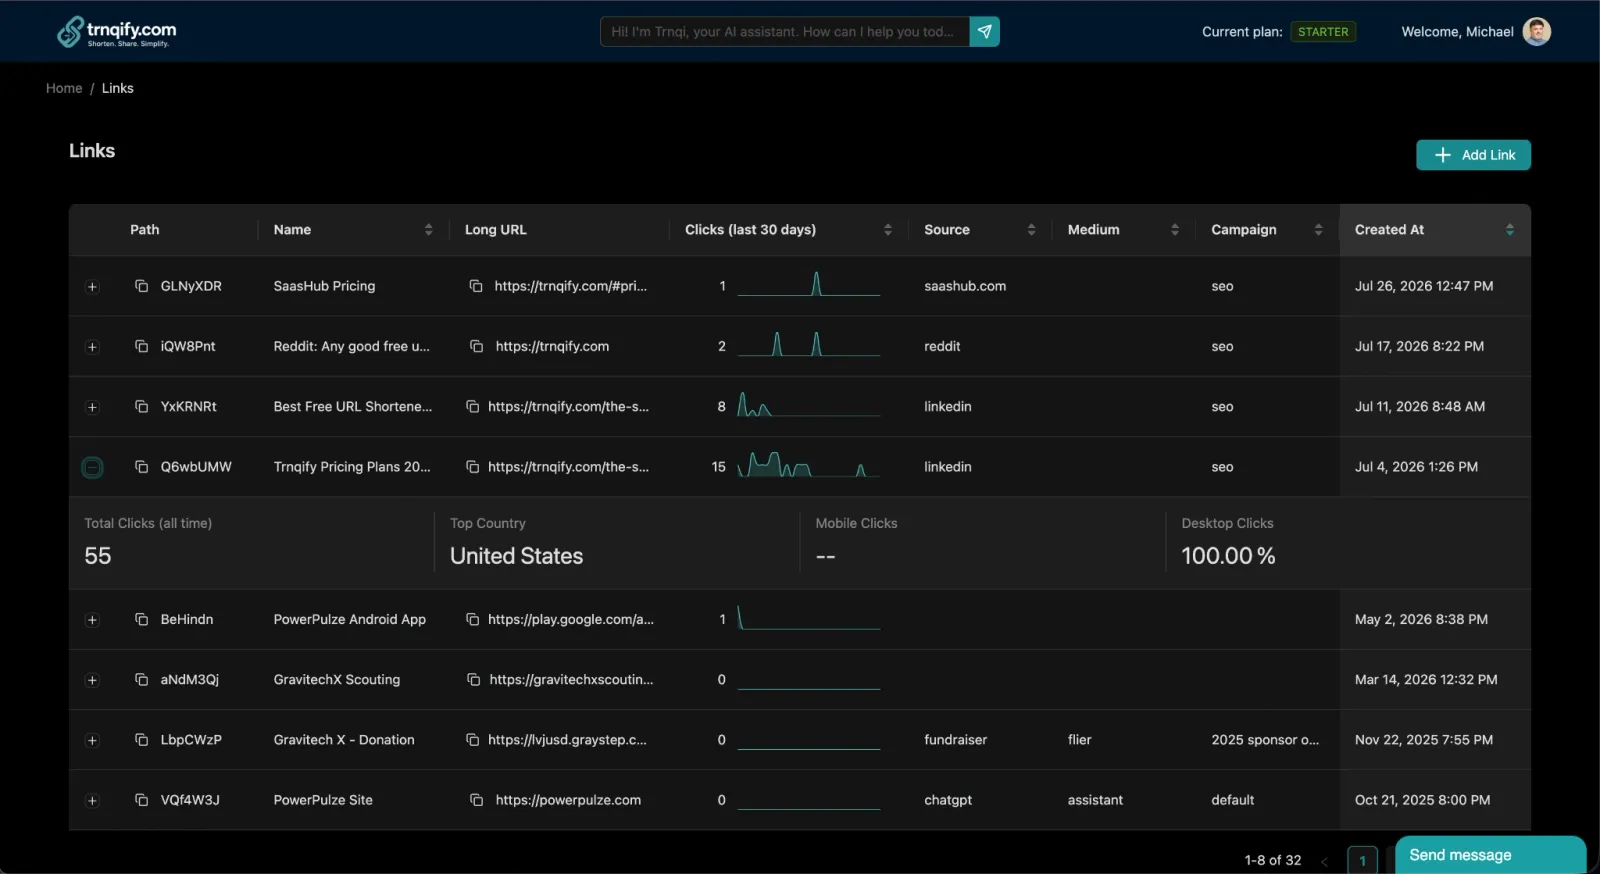The width and height of the screenshot is (1600, 874).
Task: Click the previous page arrow
Action: tap(1324, 861)
